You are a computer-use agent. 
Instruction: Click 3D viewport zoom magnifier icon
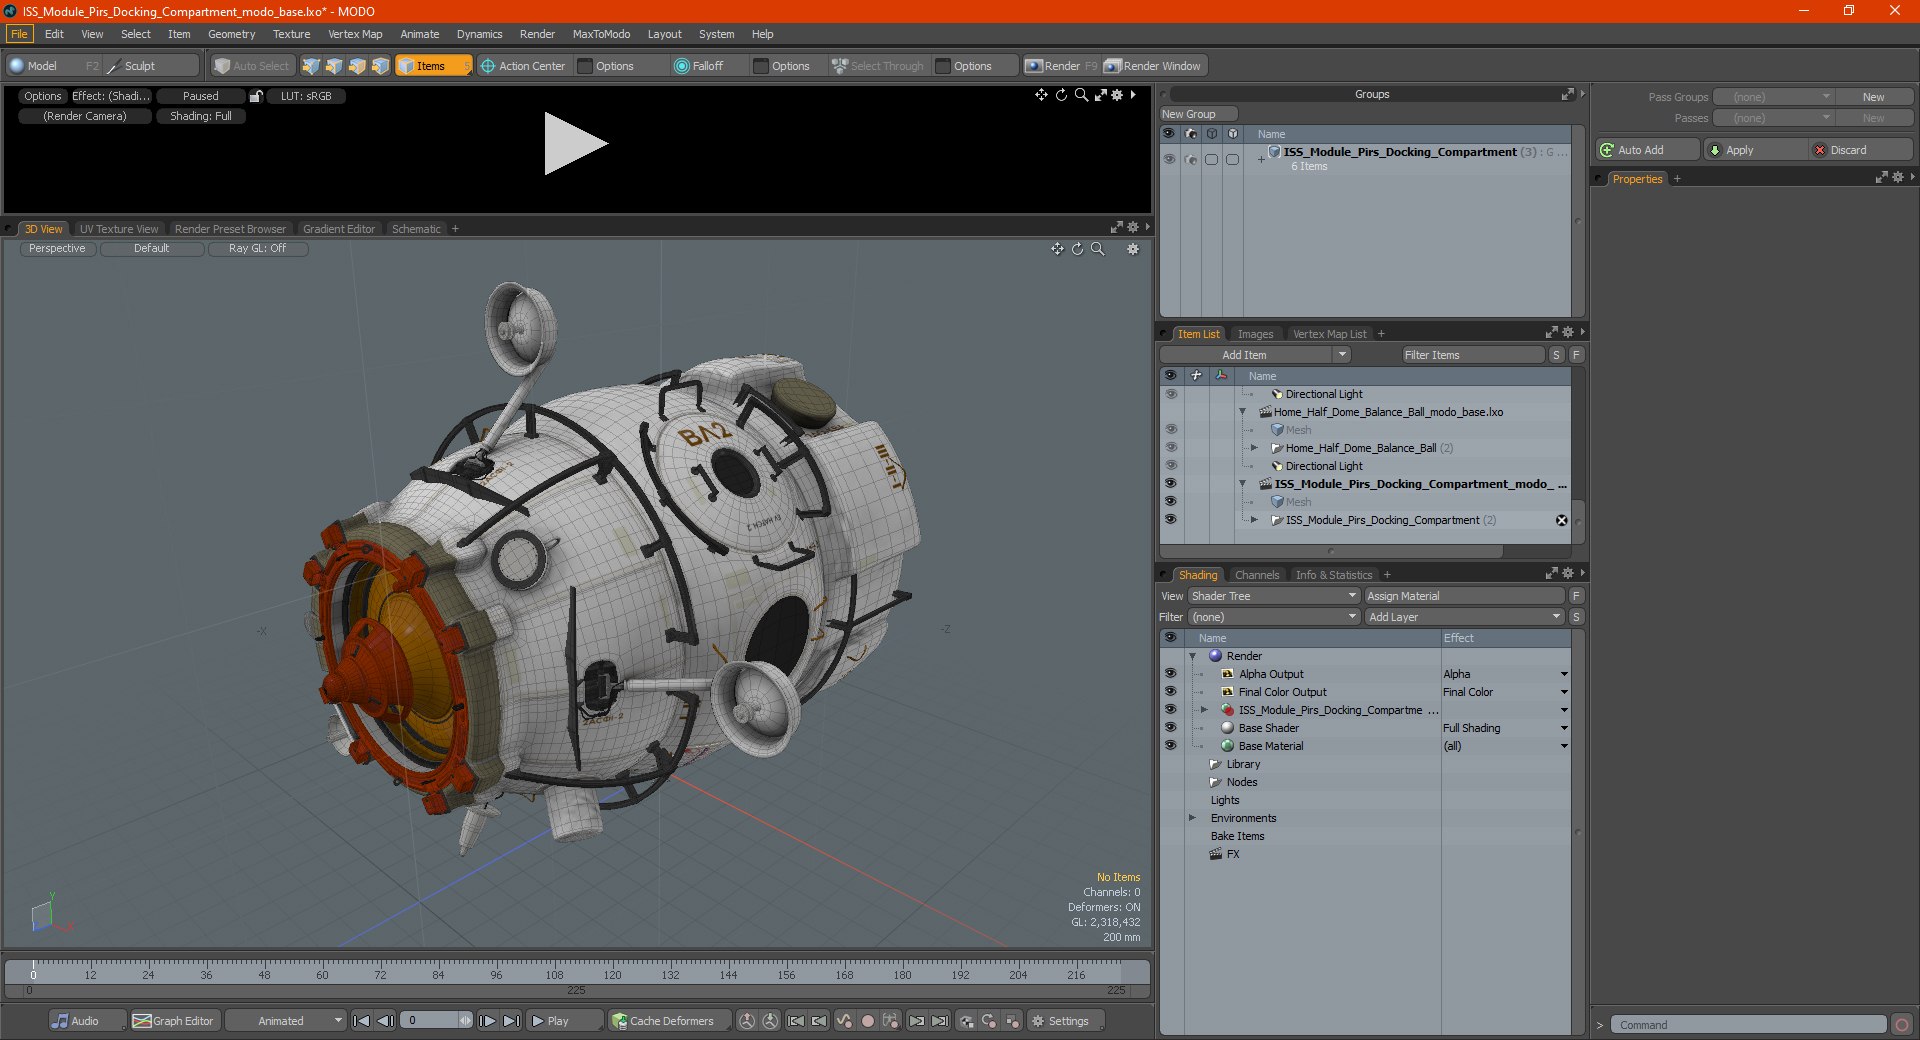(x=1098, y=249)
